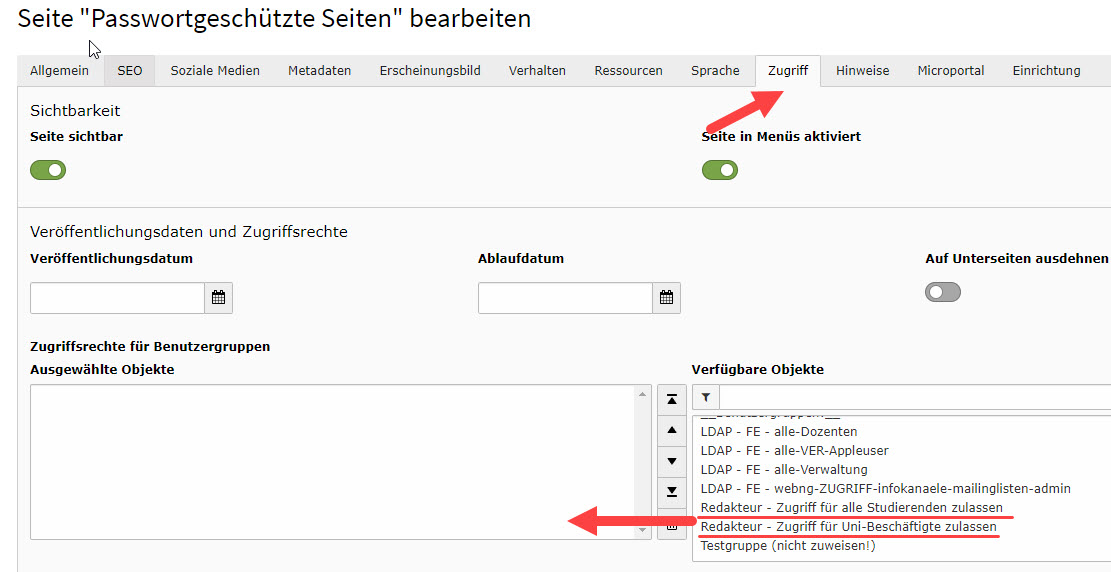The image size is (1111, 572).
Task: Switch to the Zugriff tab
Action: 788,71
